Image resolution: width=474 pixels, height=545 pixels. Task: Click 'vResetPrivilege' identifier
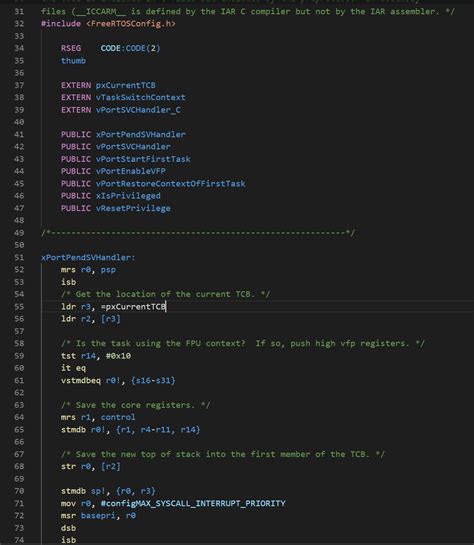click(x=133, y=208)
